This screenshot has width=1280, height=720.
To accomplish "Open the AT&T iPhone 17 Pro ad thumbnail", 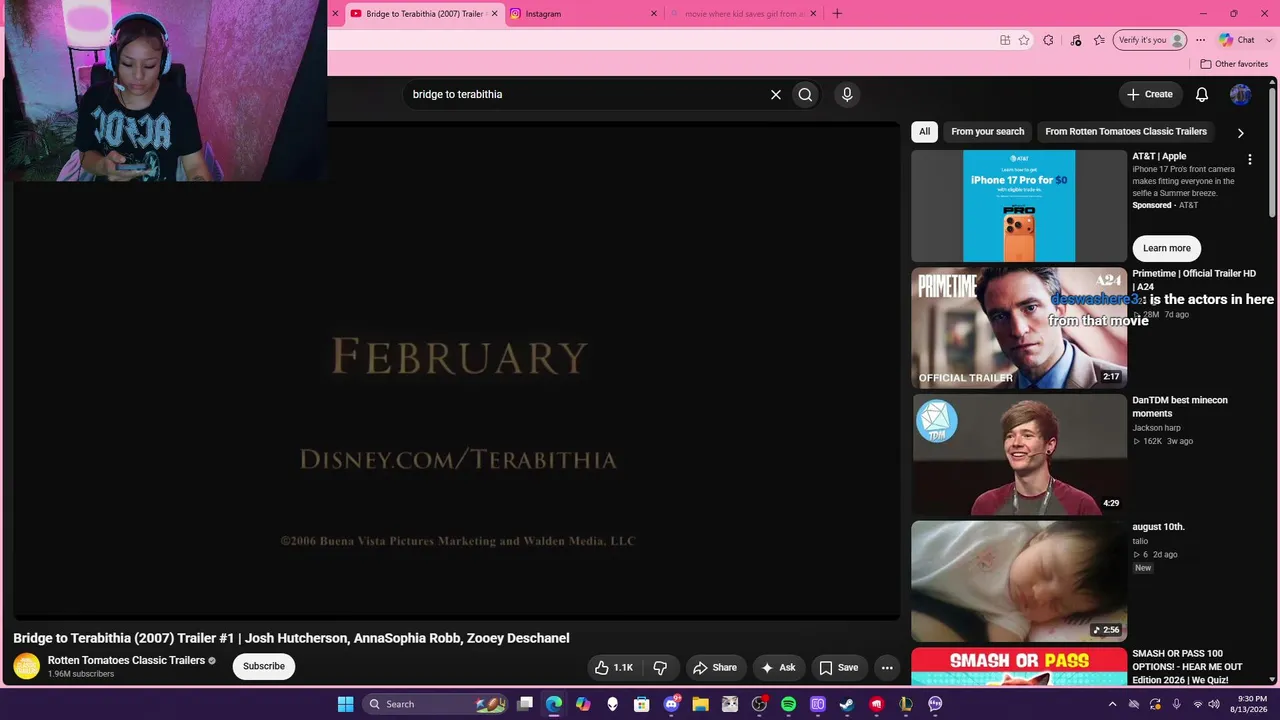I will [x=1019, y=206].
